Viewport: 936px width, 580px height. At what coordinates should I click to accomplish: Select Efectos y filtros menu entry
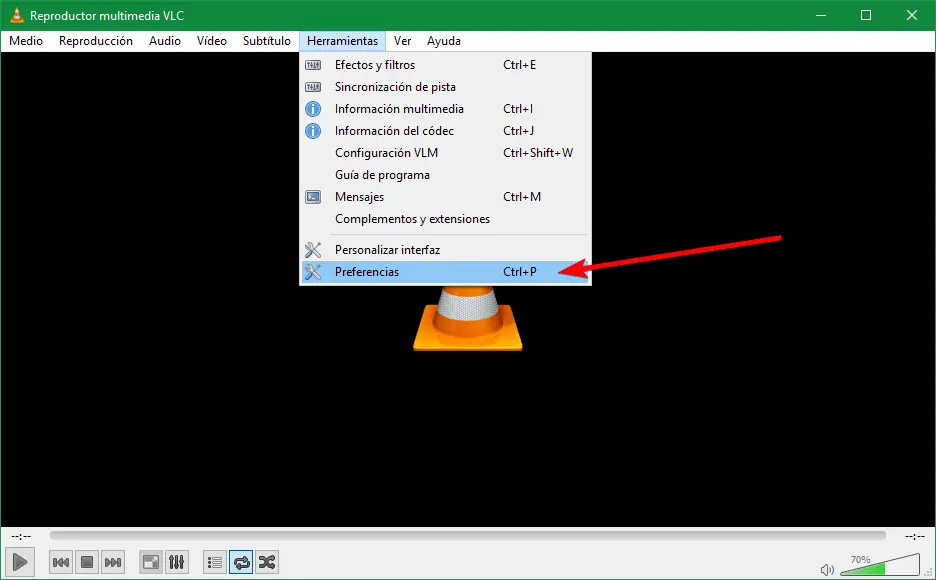point(445,64)
